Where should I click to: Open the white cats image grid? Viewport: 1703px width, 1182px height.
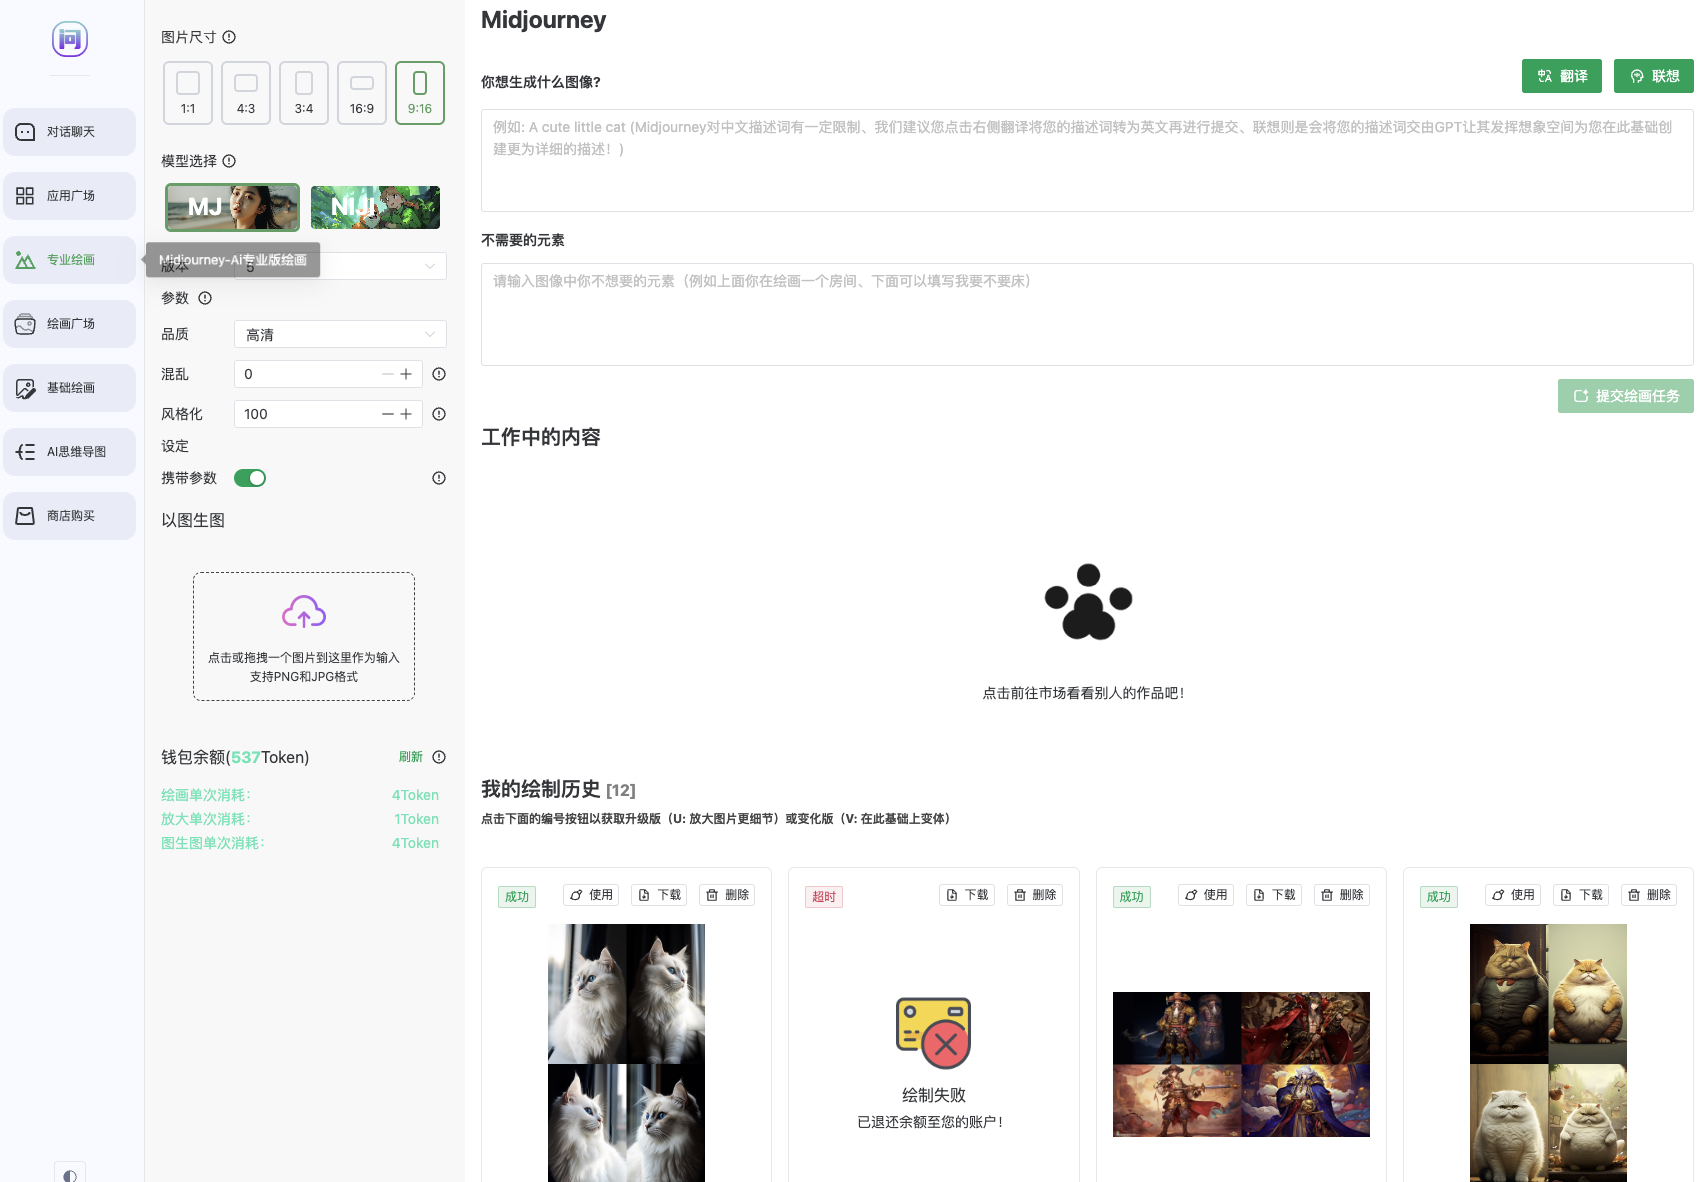(626, 1053)
